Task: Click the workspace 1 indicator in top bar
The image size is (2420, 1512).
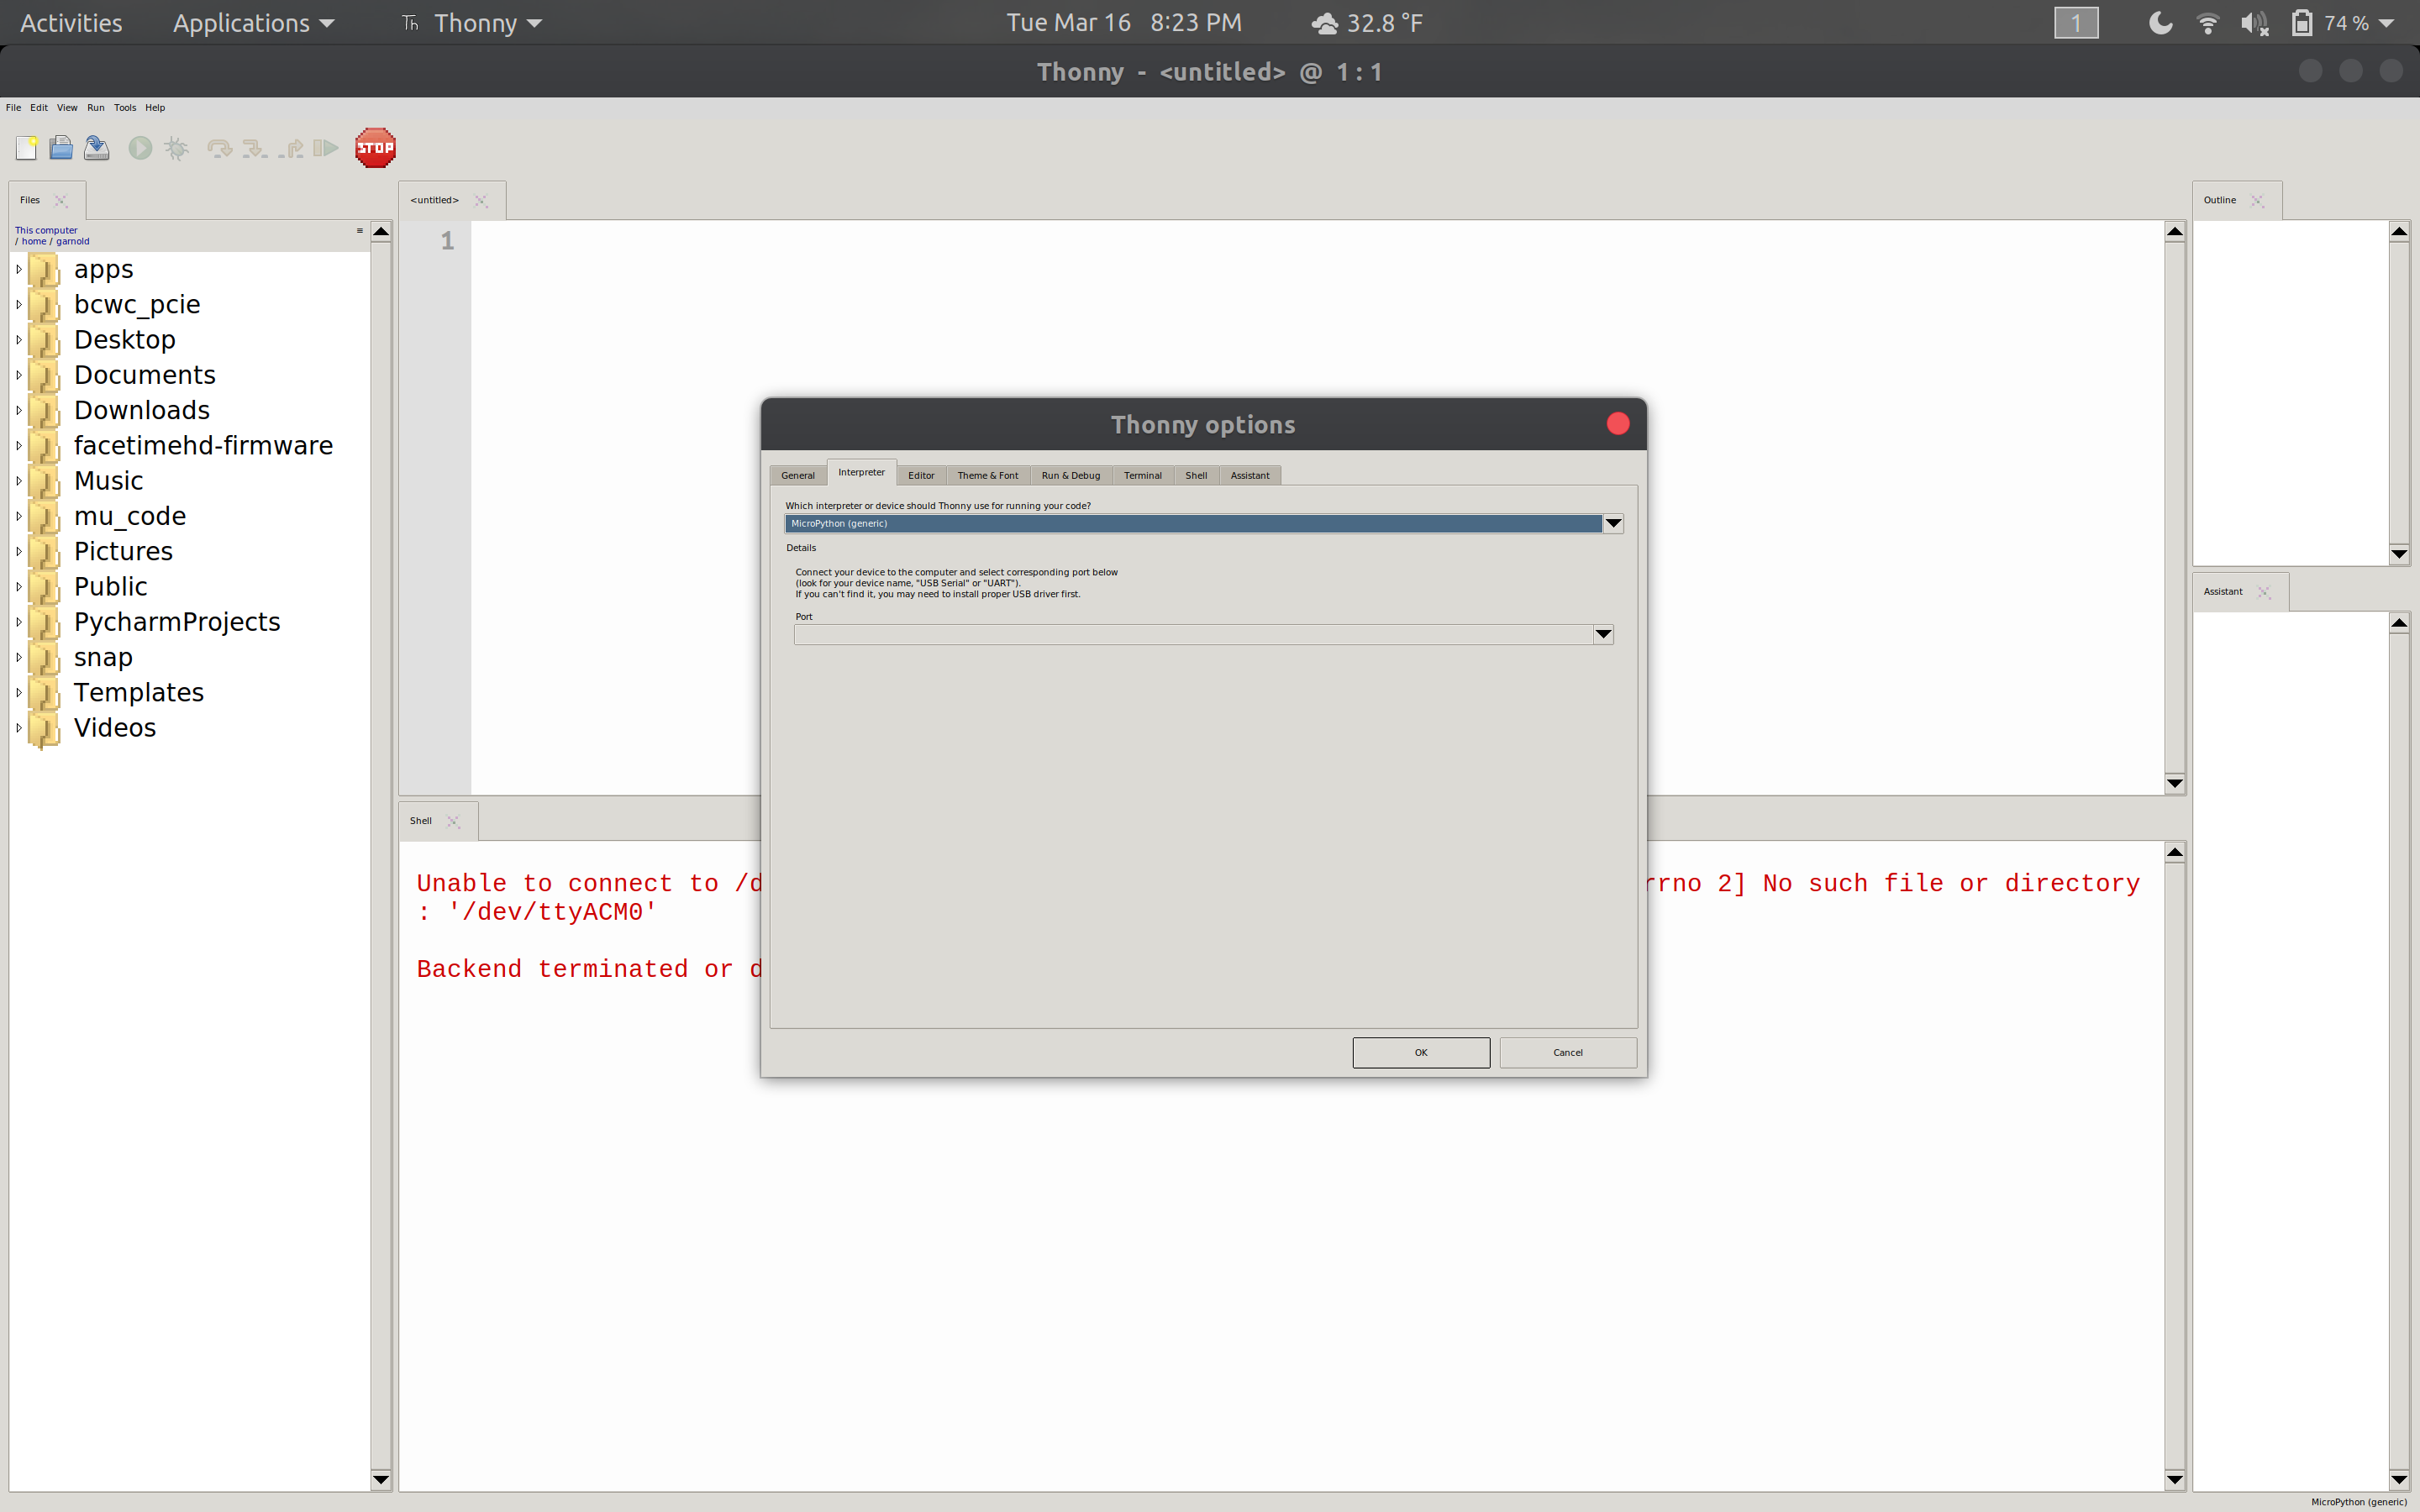Action: click(2076, 23)
